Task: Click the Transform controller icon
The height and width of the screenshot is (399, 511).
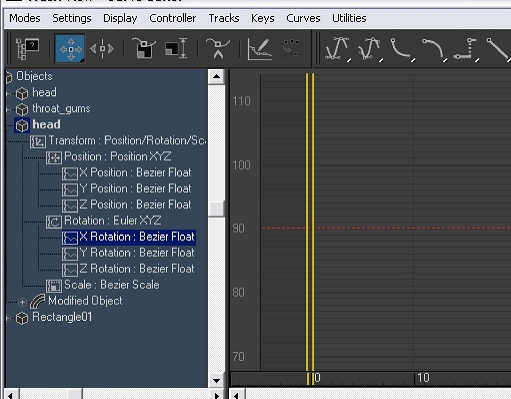Action: point(38,142)
